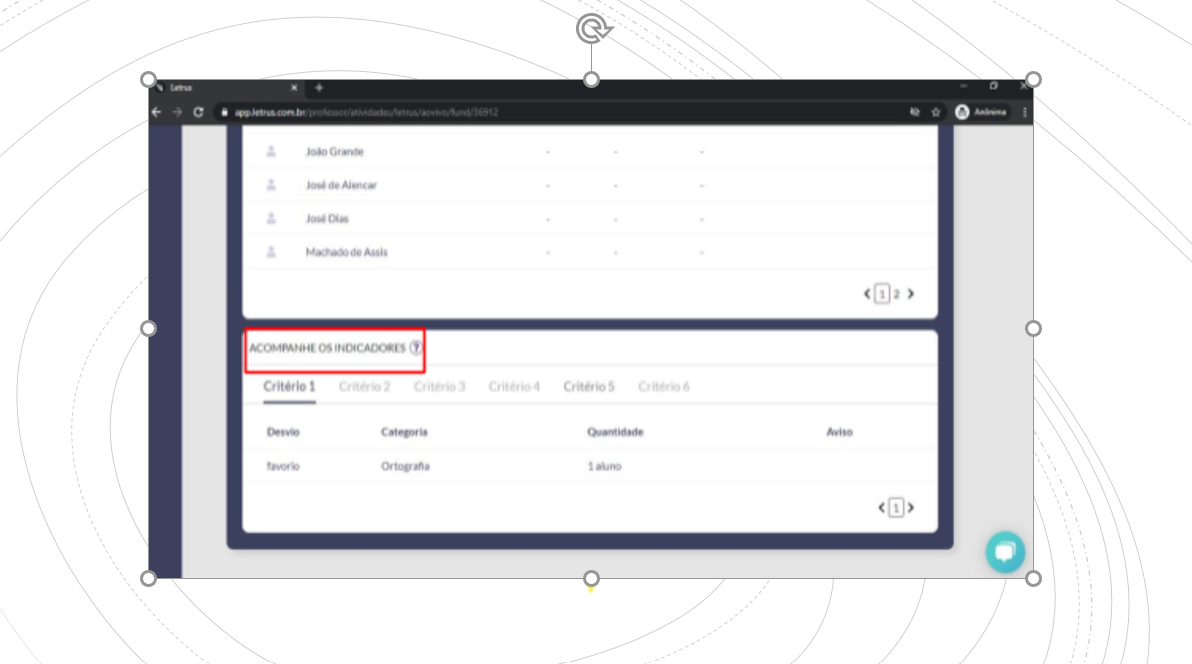Switch to the Critério 5 tab
The width and height of the screenshot is (1192, 664).
588,386
